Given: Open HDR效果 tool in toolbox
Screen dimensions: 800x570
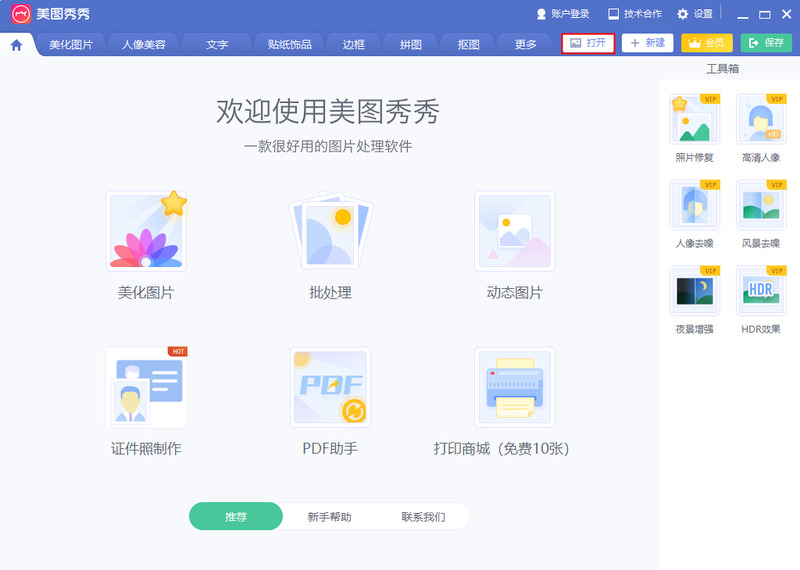Looking at the screenshot, I should point(761,291).
